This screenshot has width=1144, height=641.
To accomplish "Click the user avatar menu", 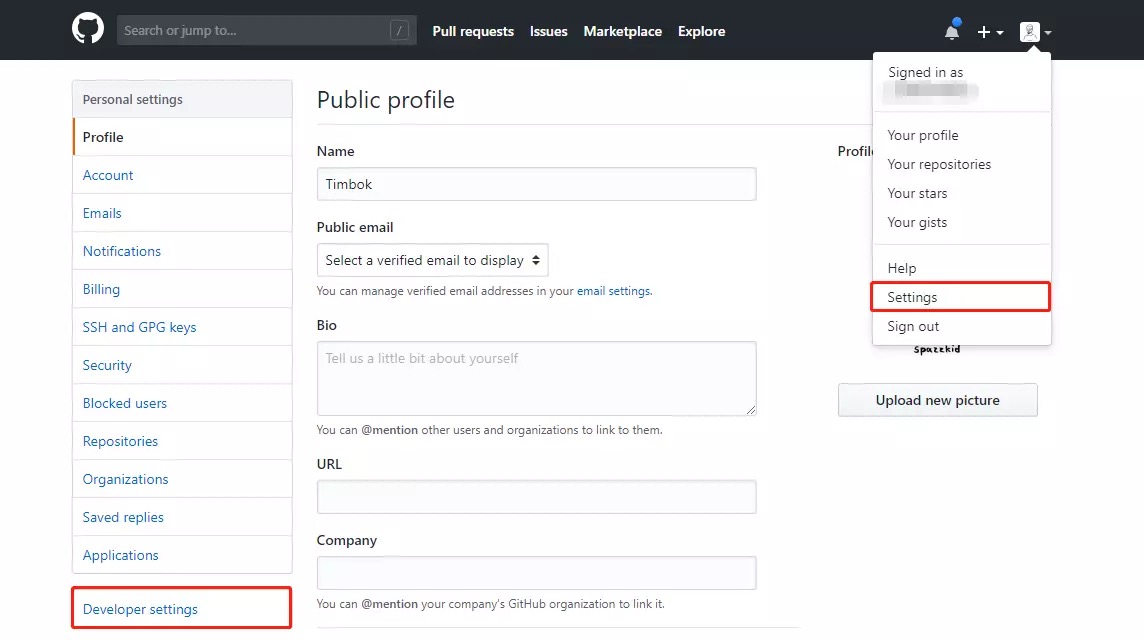I will 1035,31.
